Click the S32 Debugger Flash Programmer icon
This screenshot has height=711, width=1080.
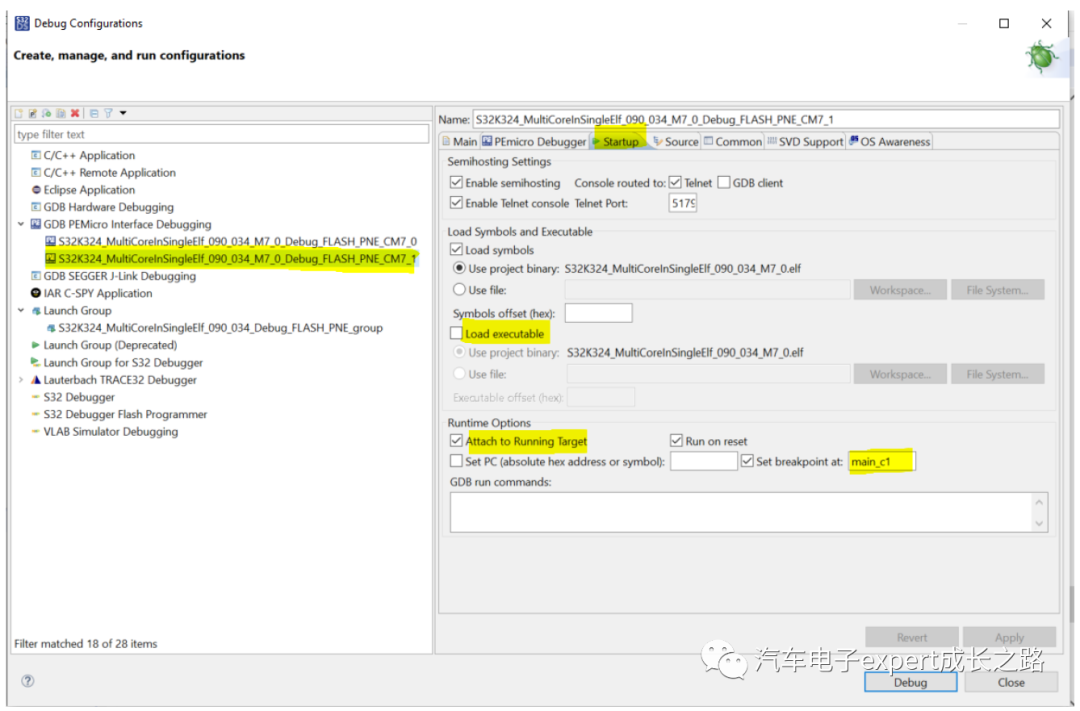click(x=36, y=414)
